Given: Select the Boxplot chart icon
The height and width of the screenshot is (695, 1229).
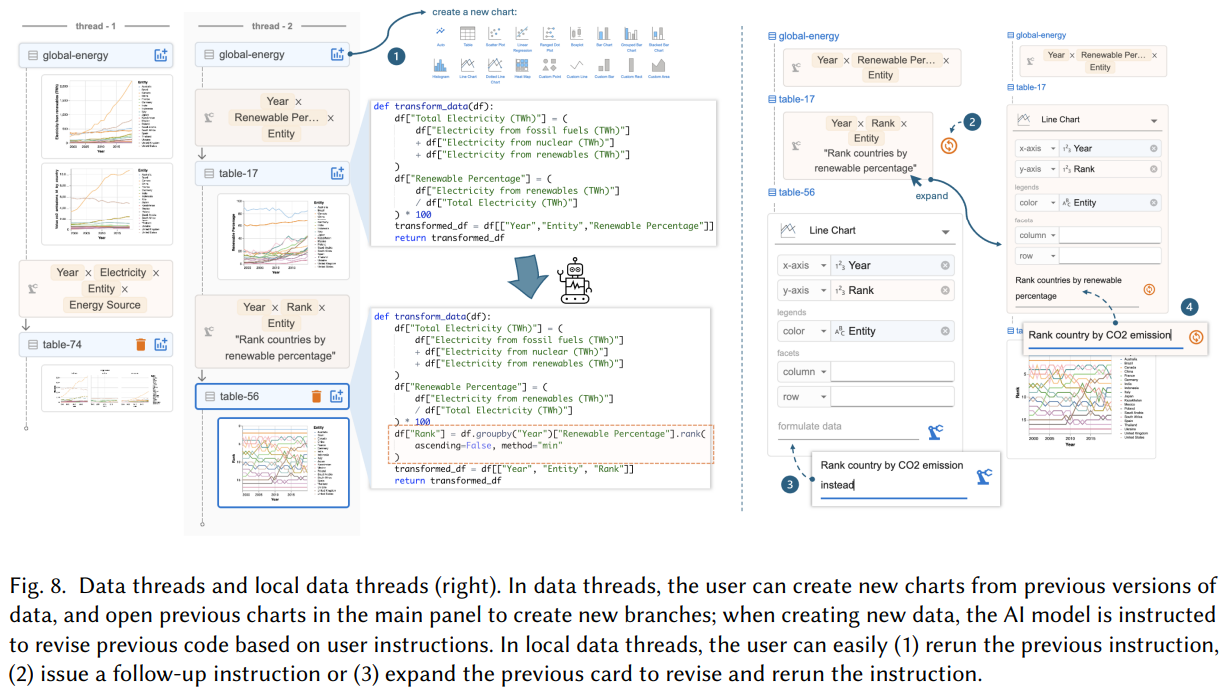Looking at the screenshot, I should tap(576, 34).
